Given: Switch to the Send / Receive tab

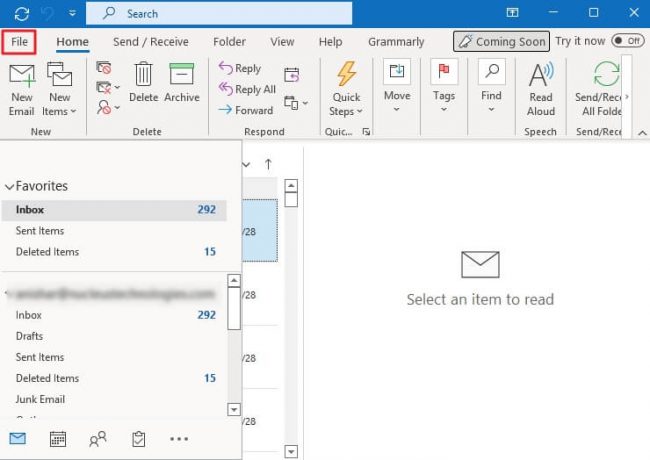Looking at the screenshot, I should [x=153, y=42].
